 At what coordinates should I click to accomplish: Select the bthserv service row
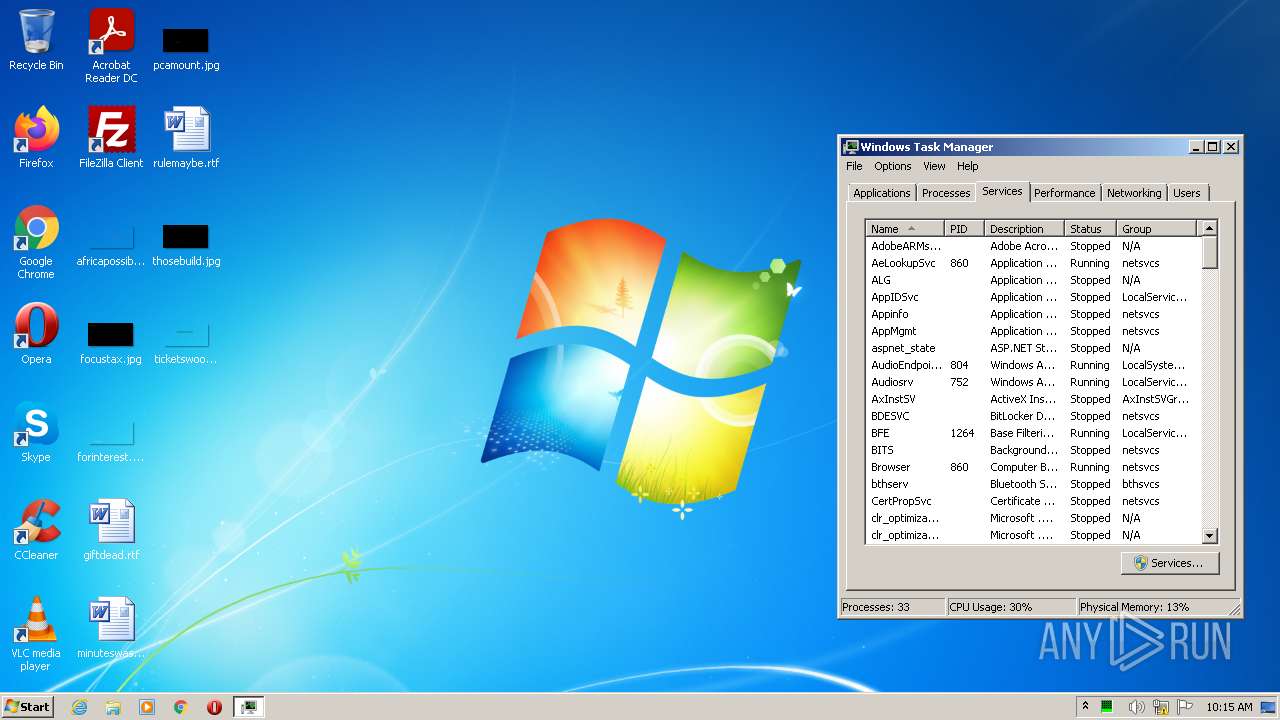coord(1033,484)
